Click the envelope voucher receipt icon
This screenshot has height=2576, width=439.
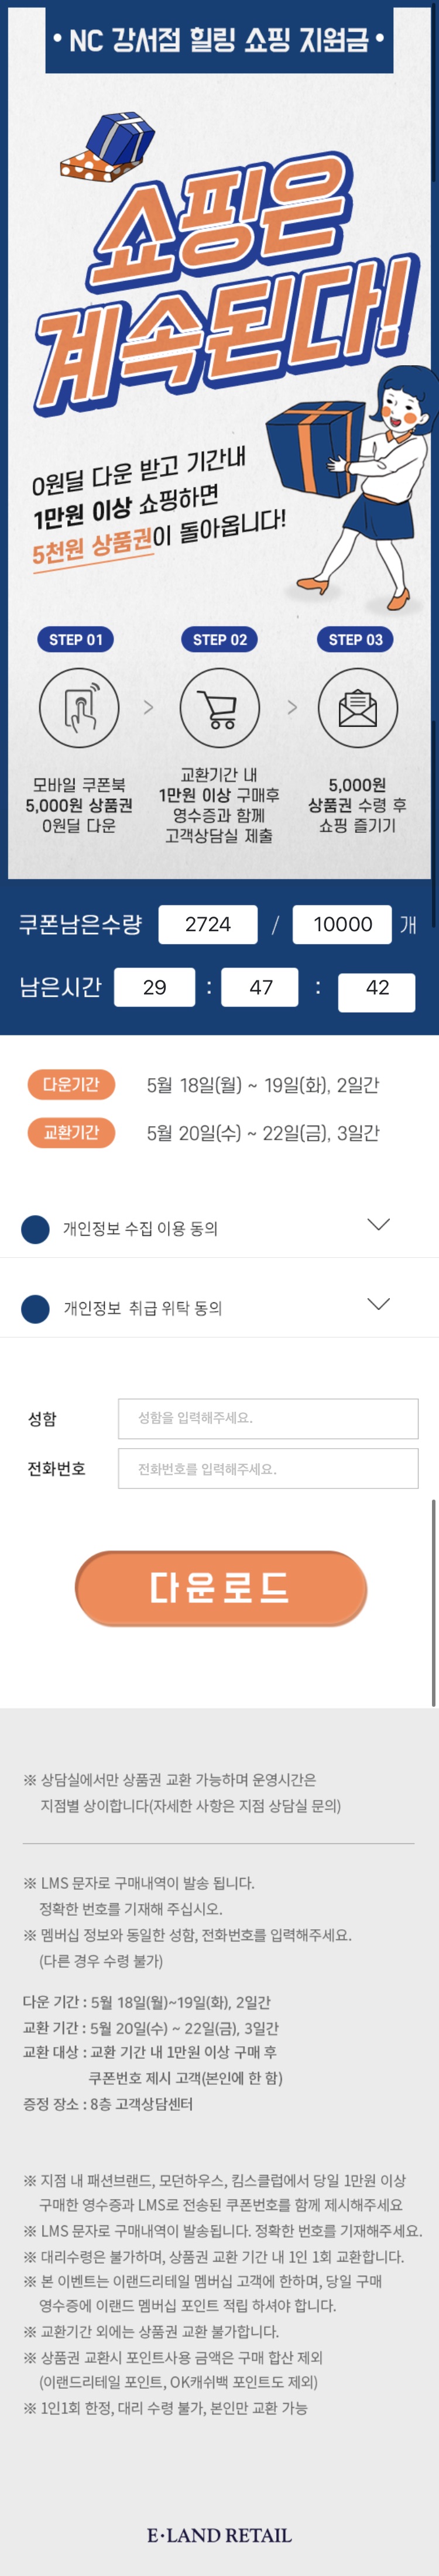357,708
